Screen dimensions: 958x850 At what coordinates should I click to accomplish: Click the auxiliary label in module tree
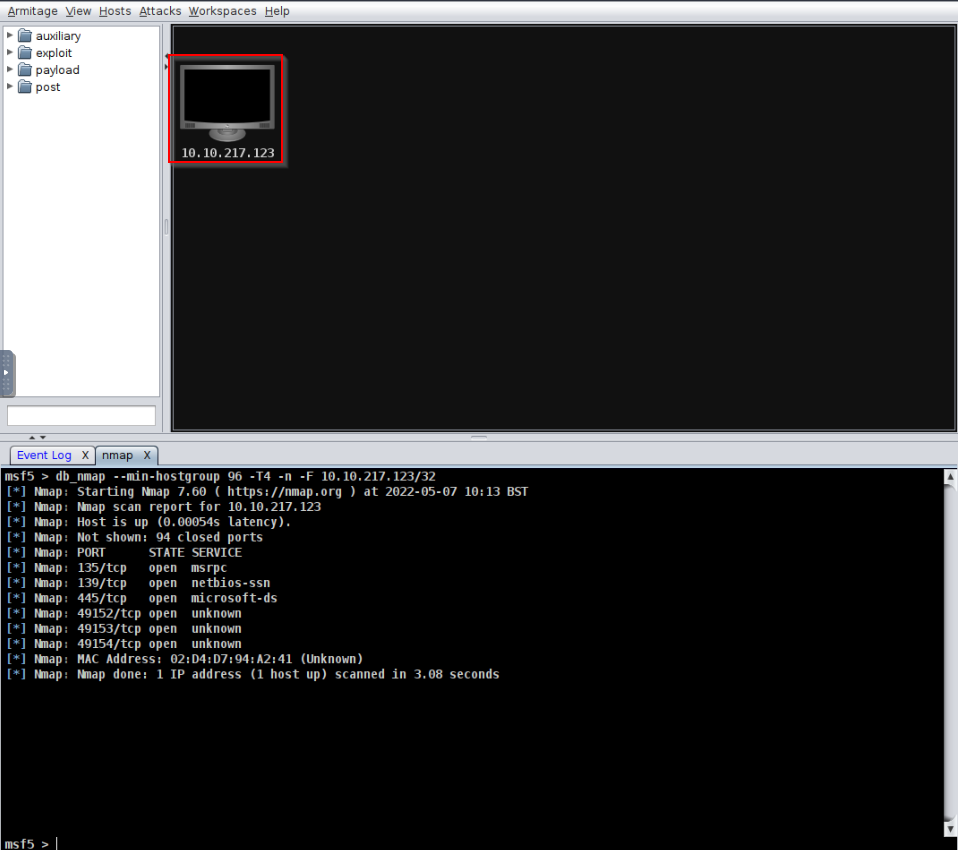tap(58, 36)
